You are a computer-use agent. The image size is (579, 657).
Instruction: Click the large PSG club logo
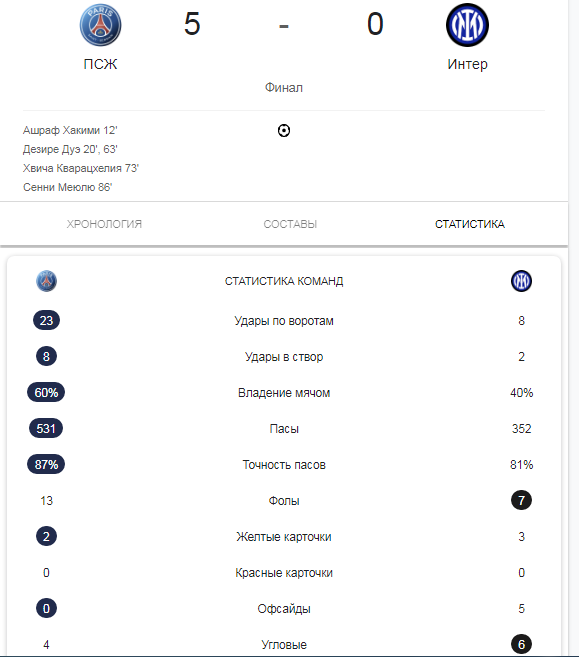point(101,25)
